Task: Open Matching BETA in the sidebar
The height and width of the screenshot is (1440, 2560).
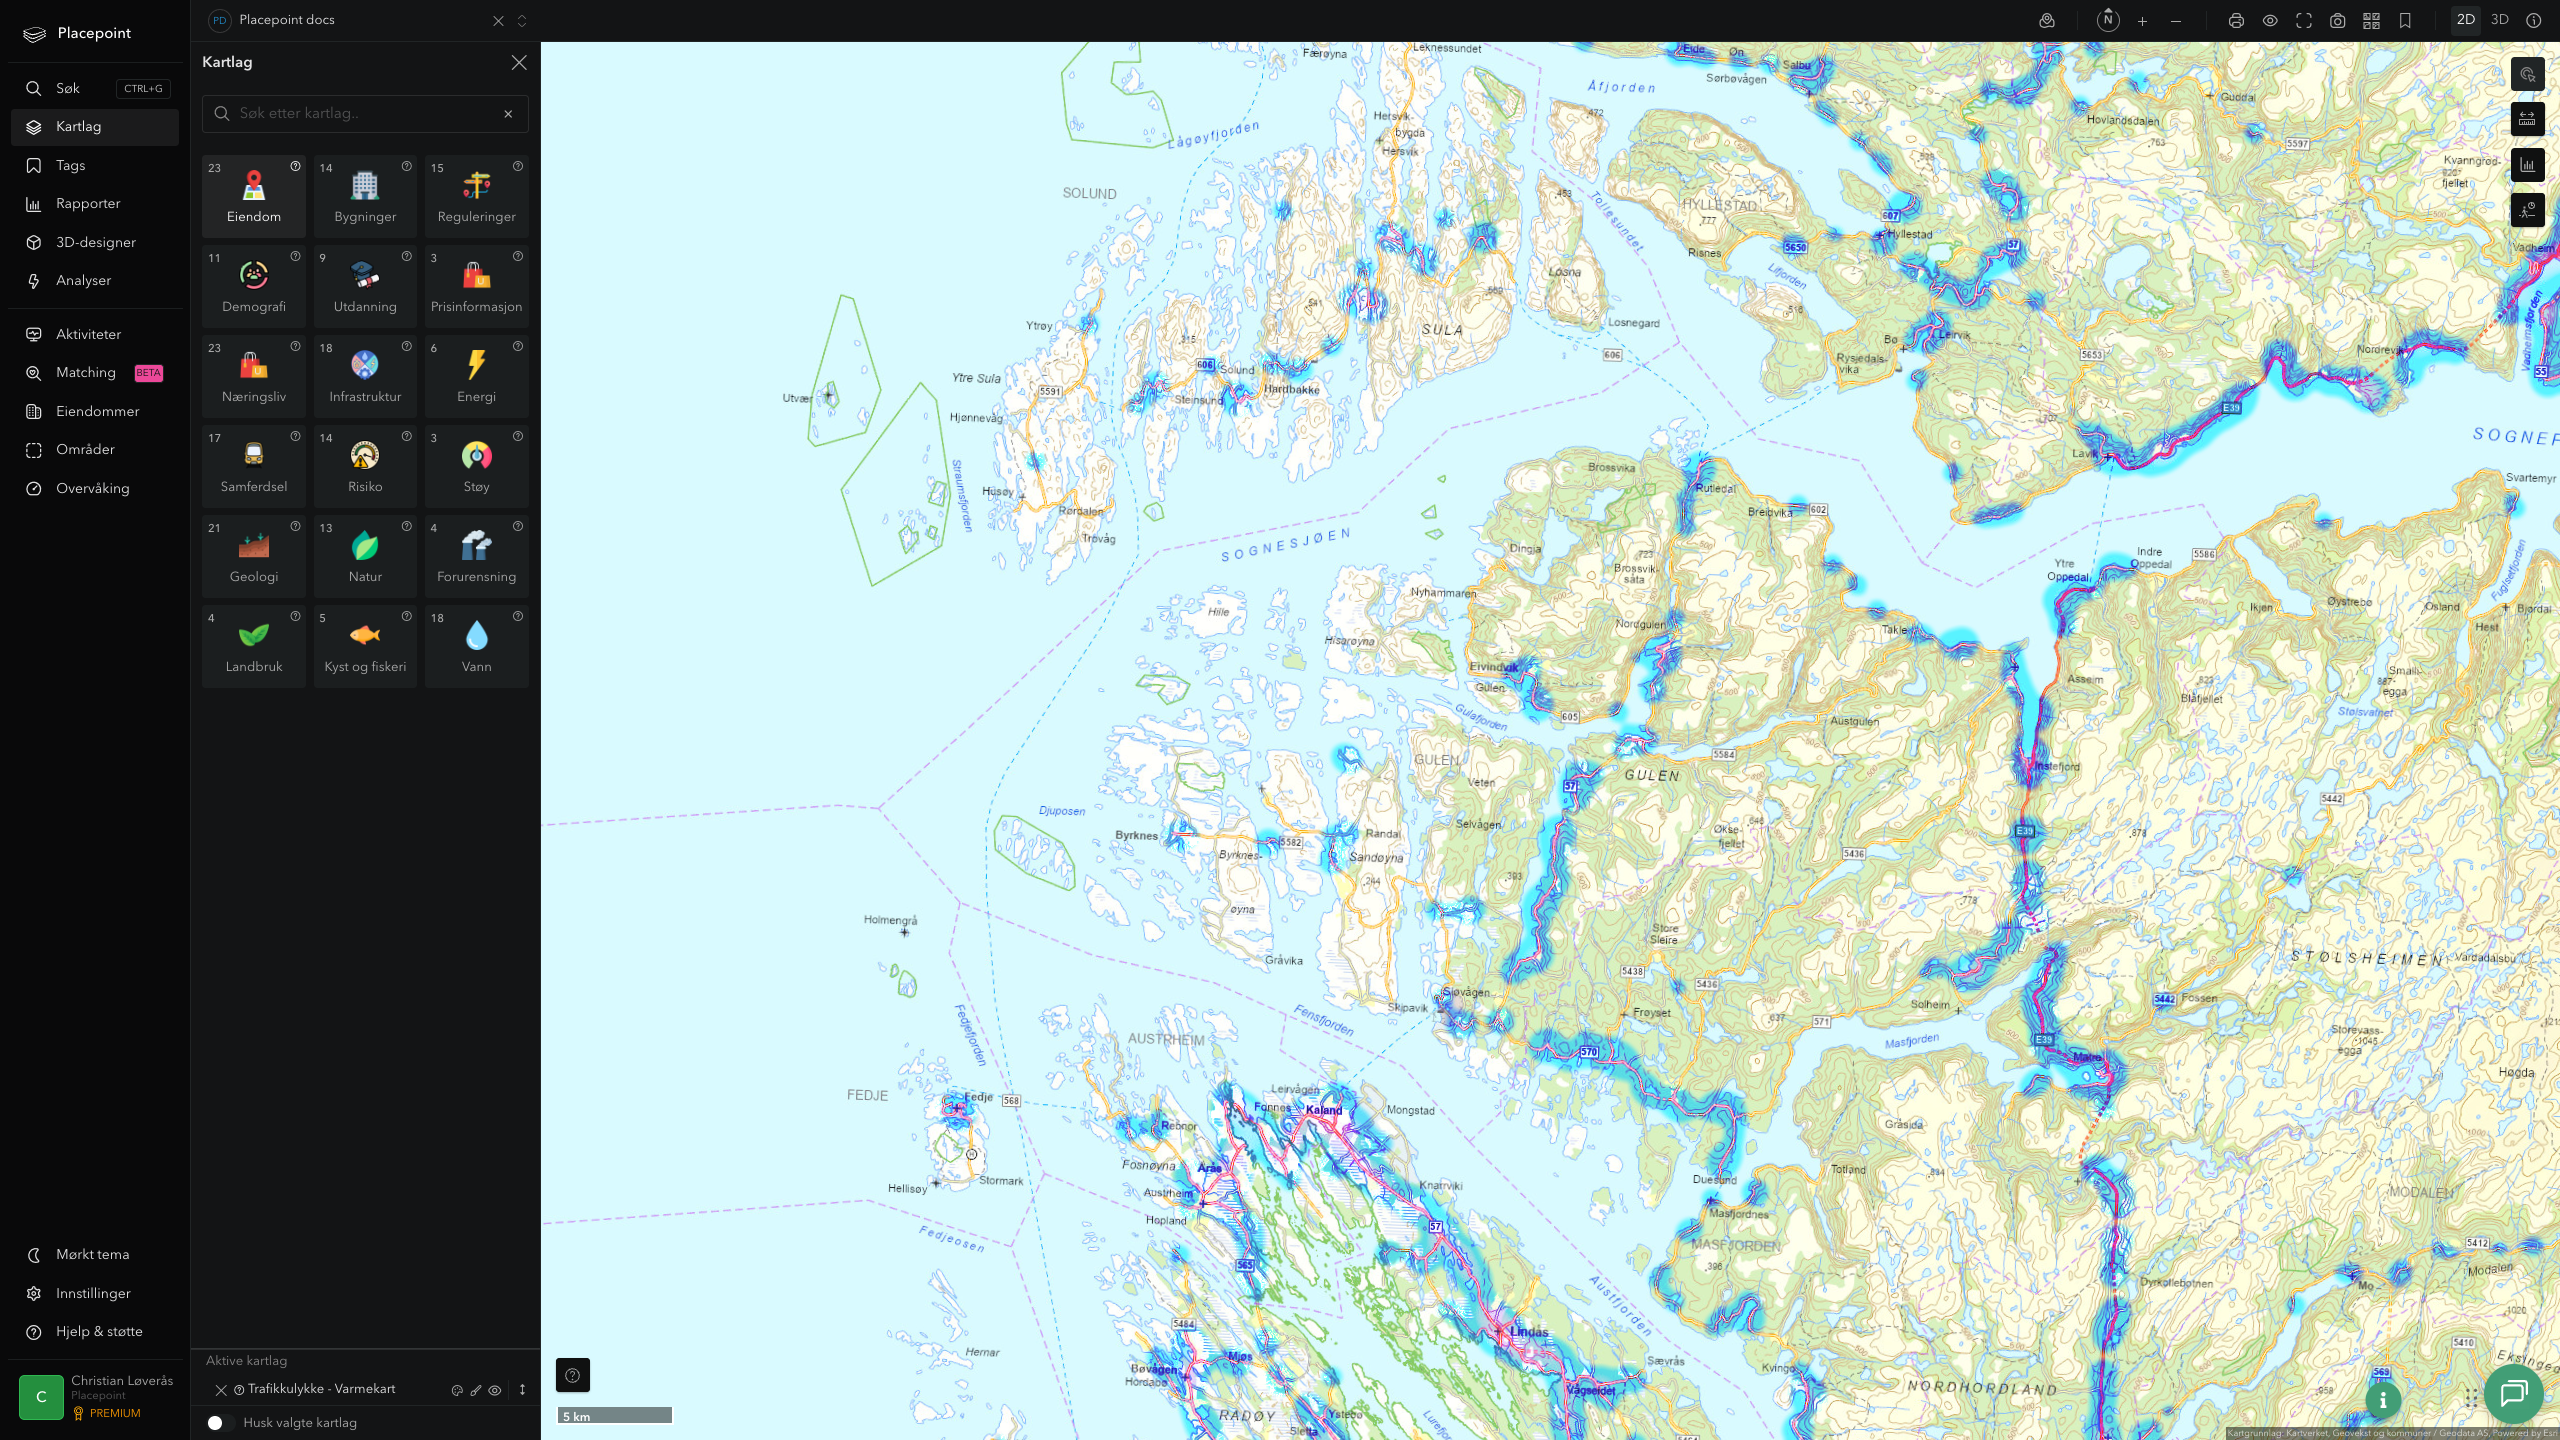Action: 95,373
